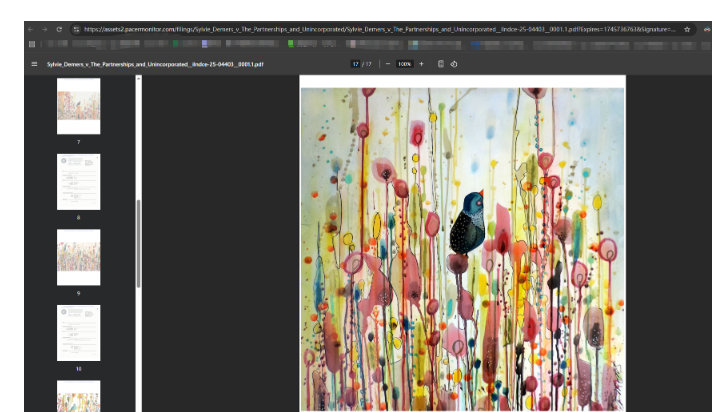Open page 10 thumbnail

(x=79, y=333)
